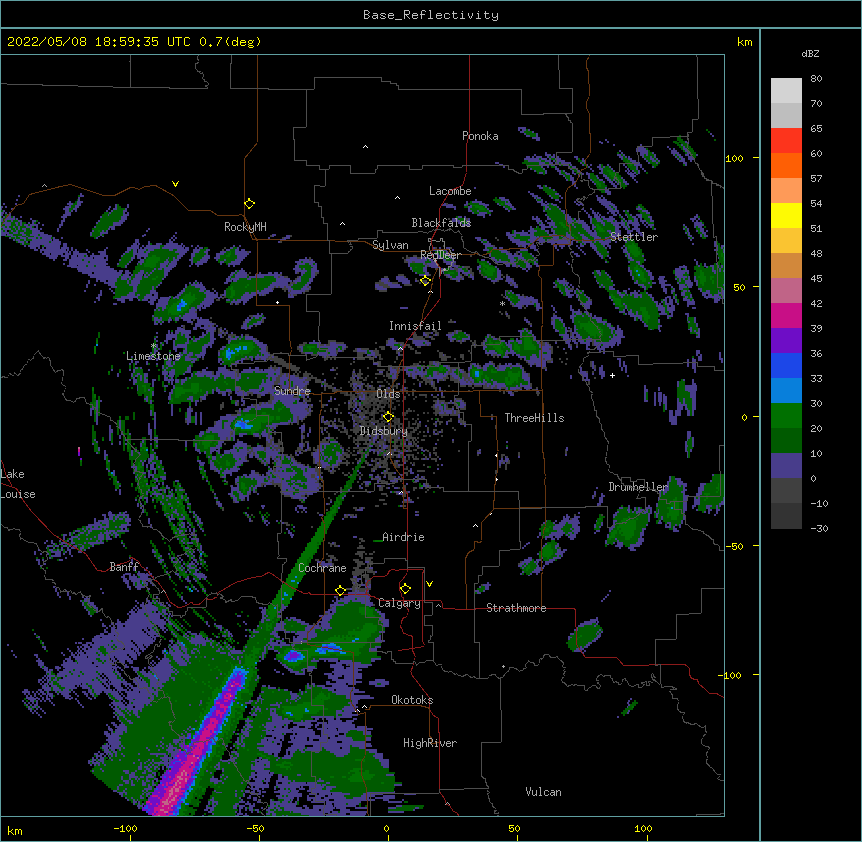Click the Vulcan city label
This screenshot has width=862, height=842.
point(543,792)
